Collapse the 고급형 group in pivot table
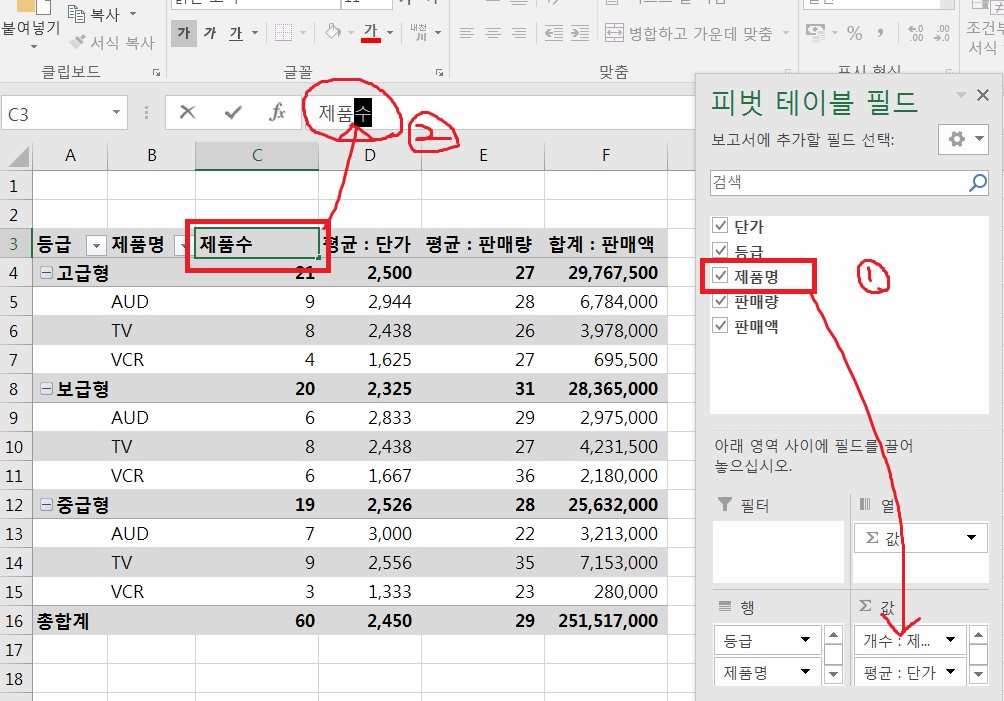The image size is (1004, 701). click(45, 273)
